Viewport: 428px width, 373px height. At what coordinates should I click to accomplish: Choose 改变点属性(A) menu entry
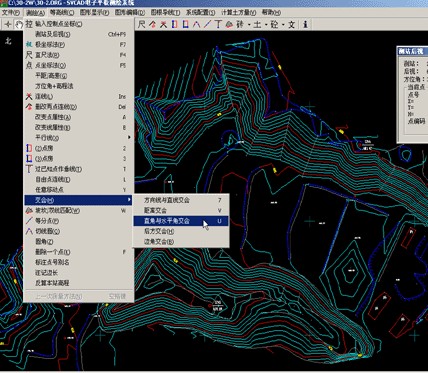pos(78,117)
